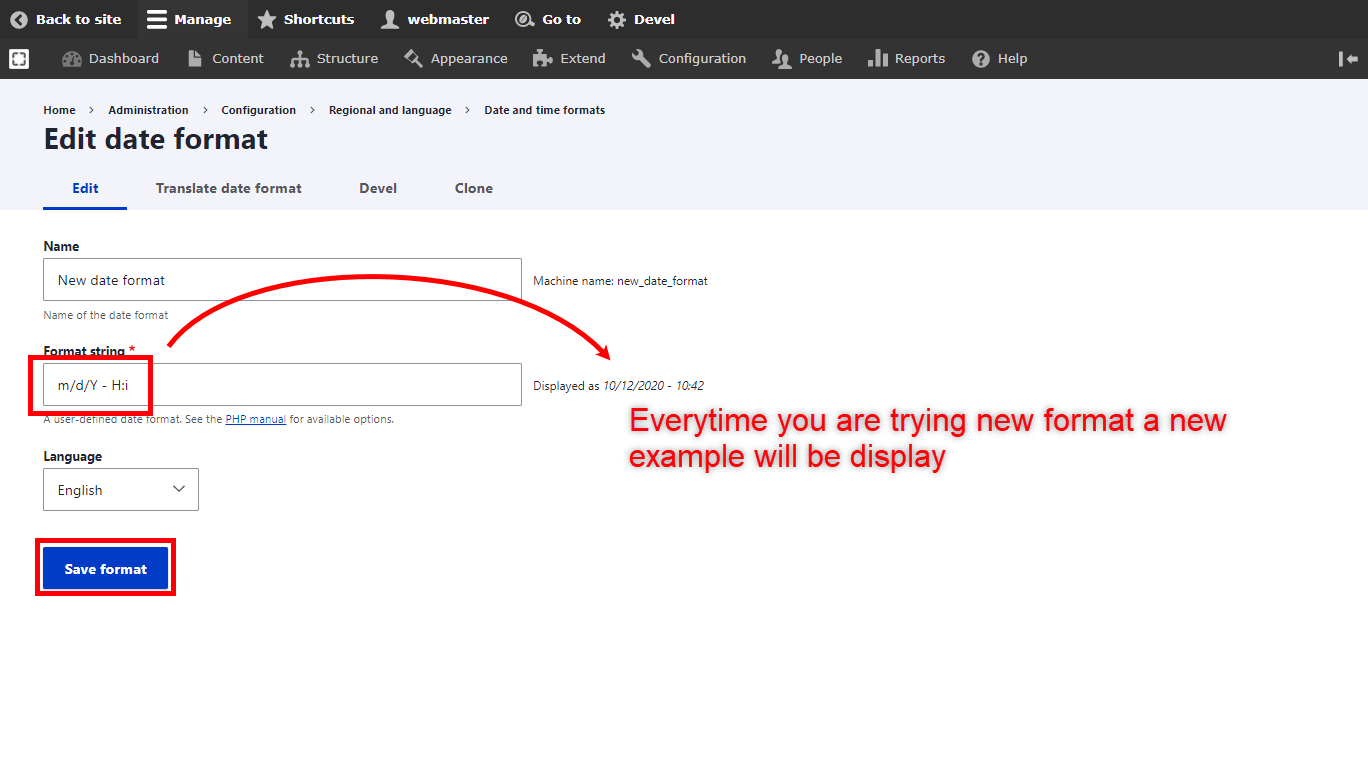Screen dimensions: 1368x768
Task: Open the Structure hierarchy icon
Action: coord(300,59)
